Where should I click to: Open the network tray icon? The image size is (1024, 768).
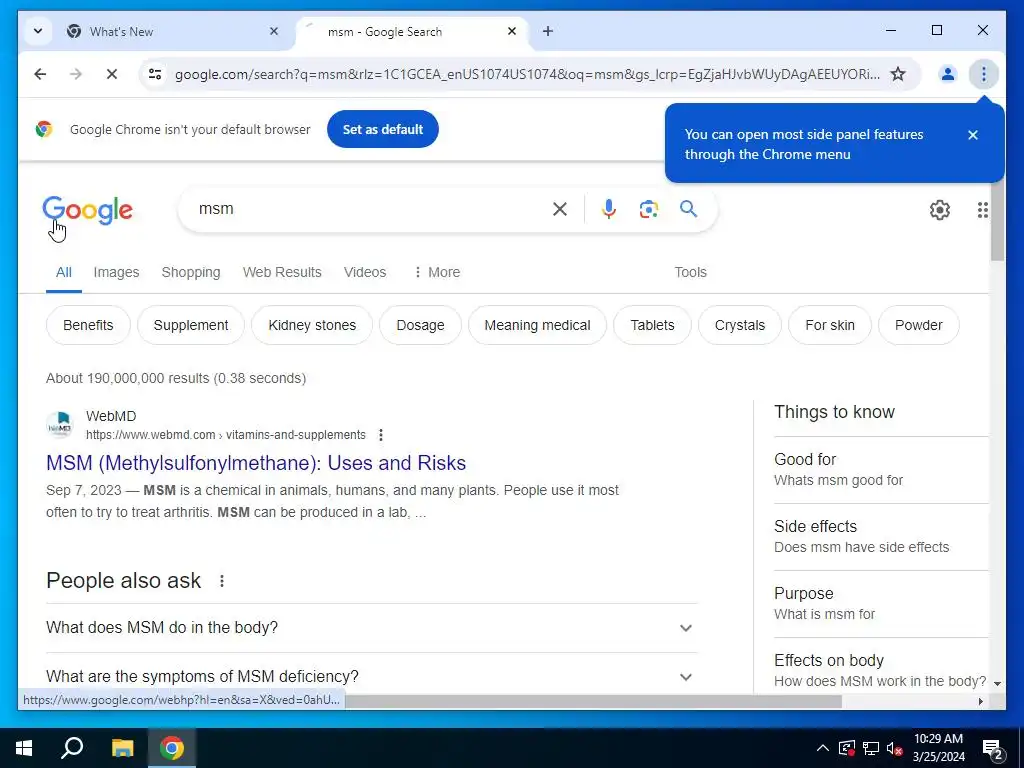tap(871, 748)
